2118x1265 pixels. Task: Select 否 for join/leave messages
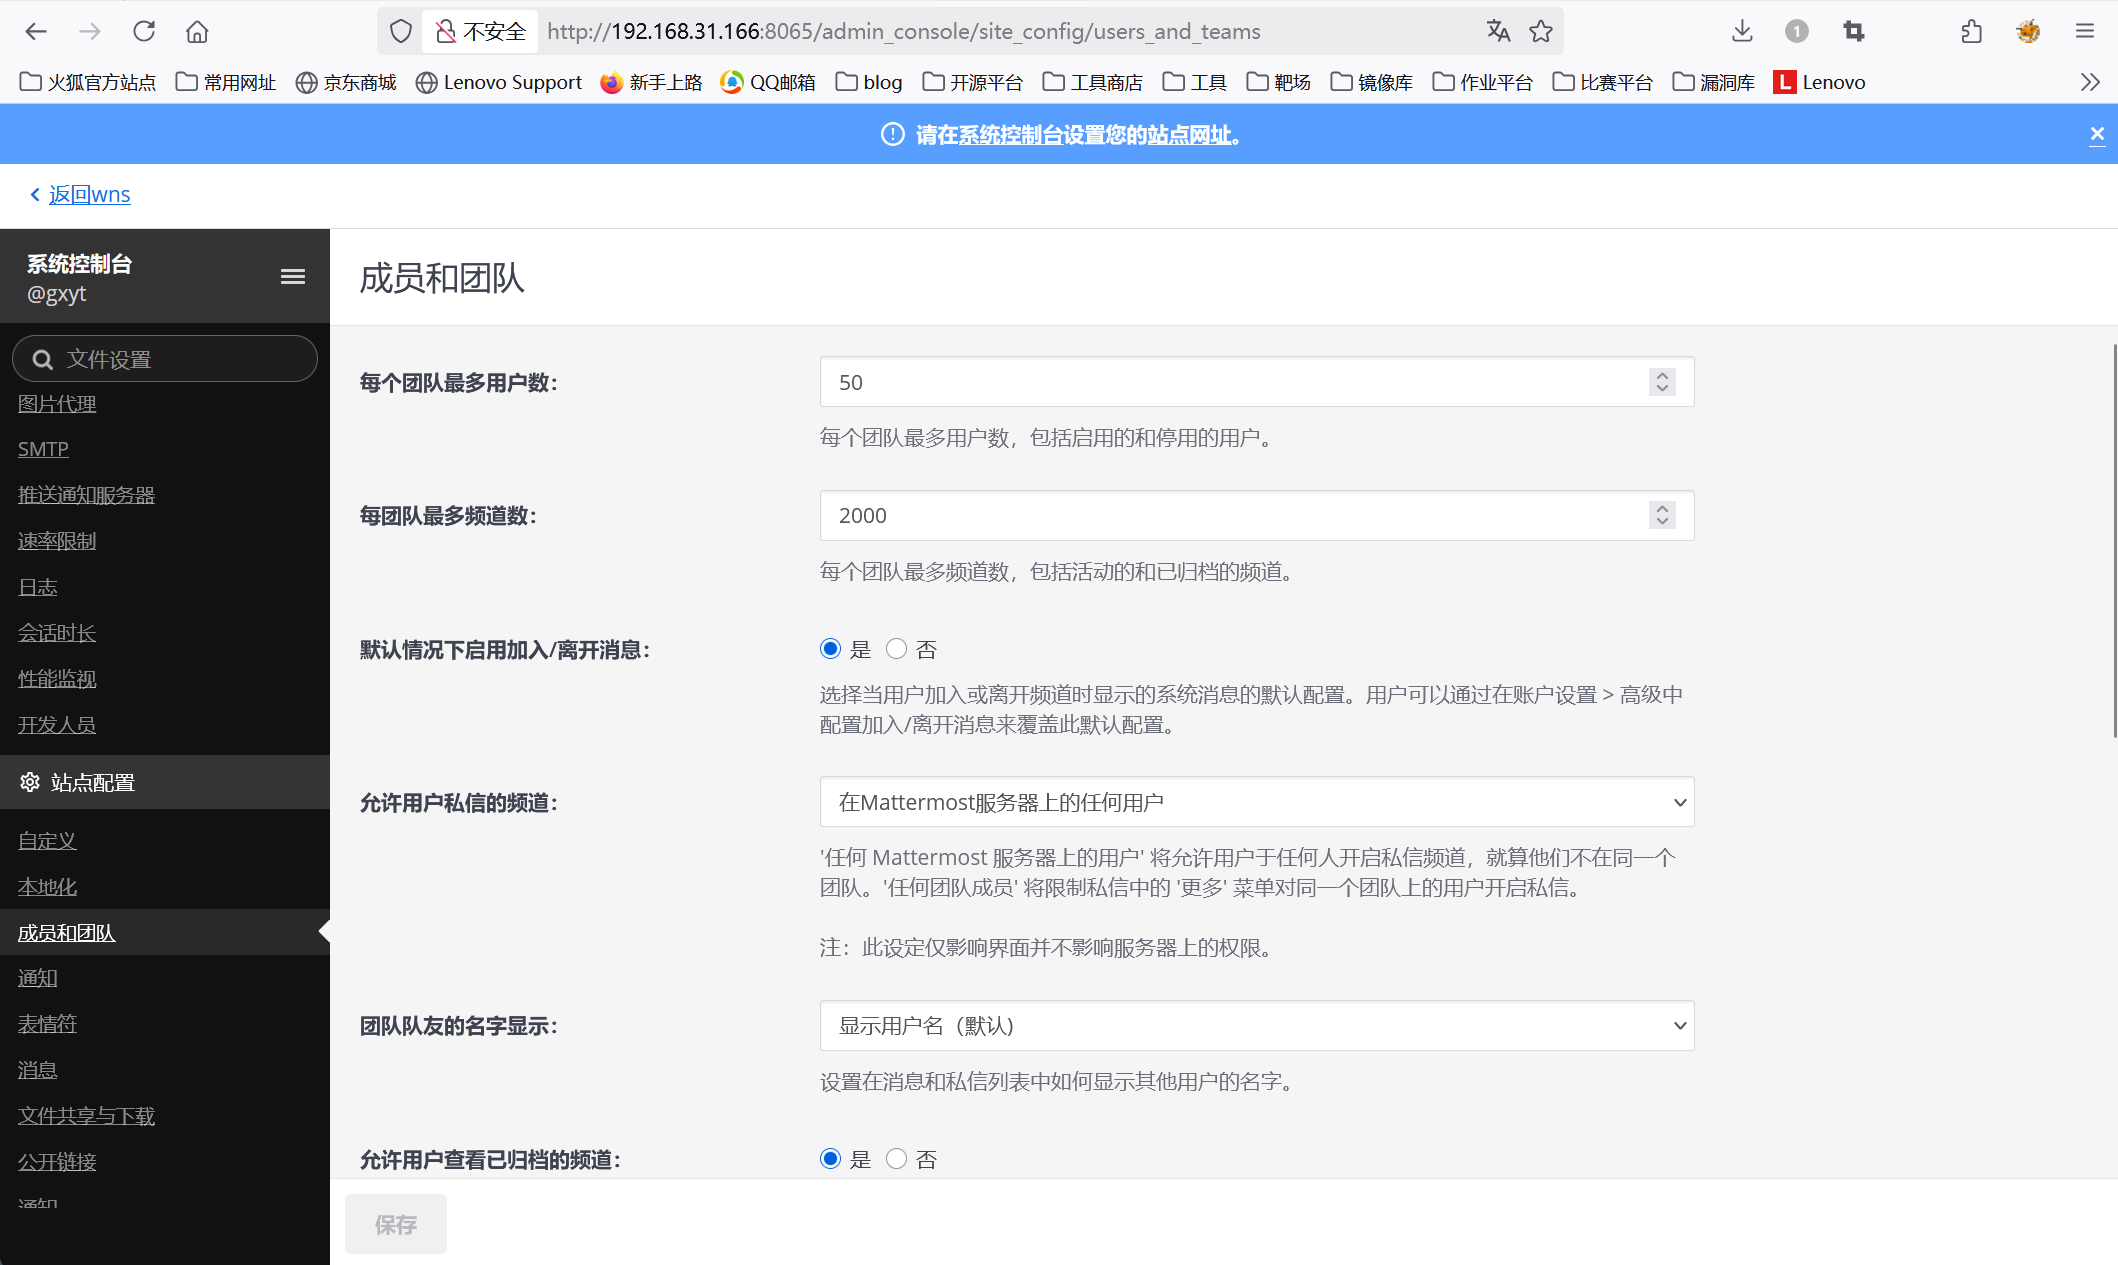click(x=896, y=649)
